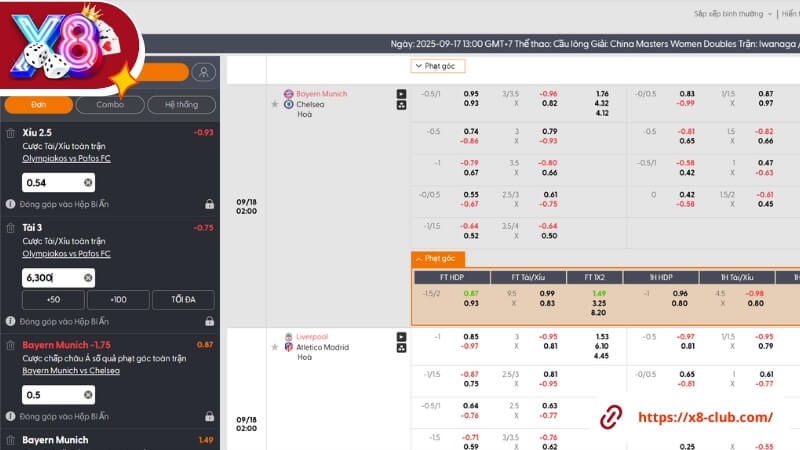Open Bayern Munich vs Chelsea match link

71,371
